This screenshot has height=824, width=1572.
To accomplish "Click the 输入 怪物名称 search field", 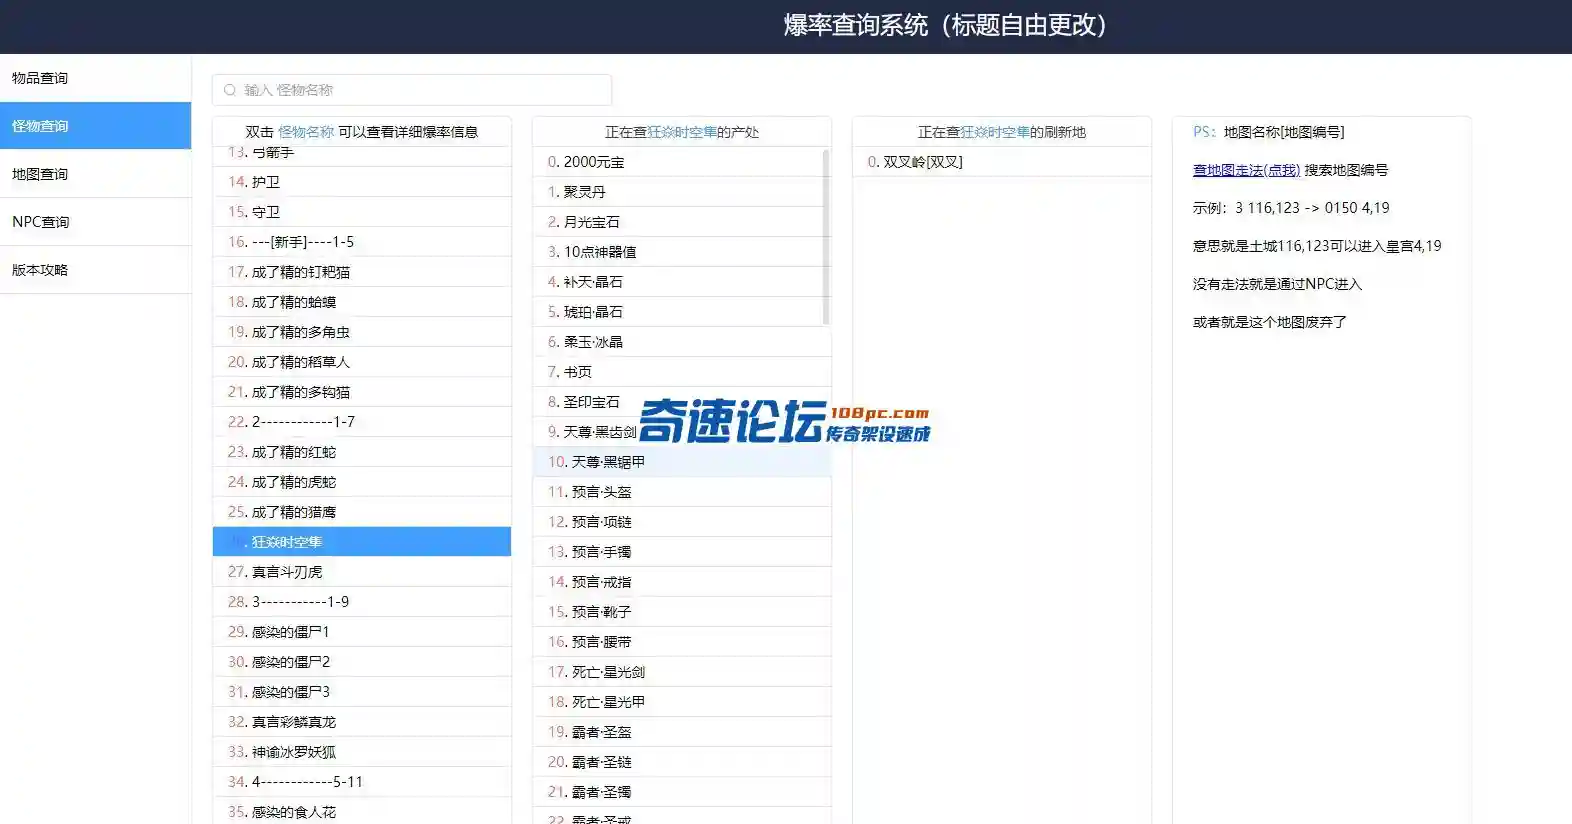I will (x=412, y=90).
